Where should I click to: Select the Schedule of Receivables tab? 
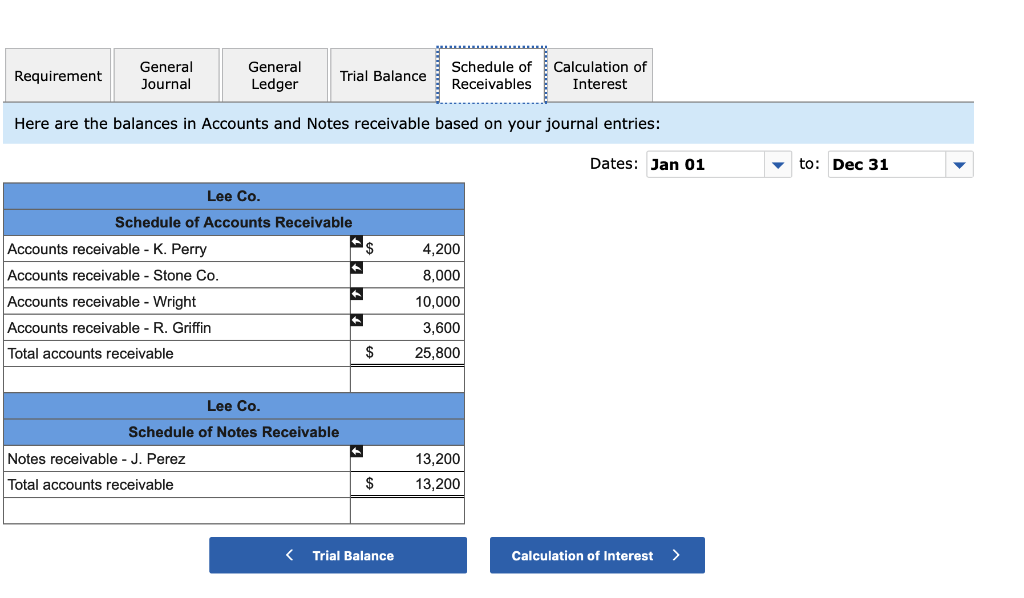click(x=491, y=74)
